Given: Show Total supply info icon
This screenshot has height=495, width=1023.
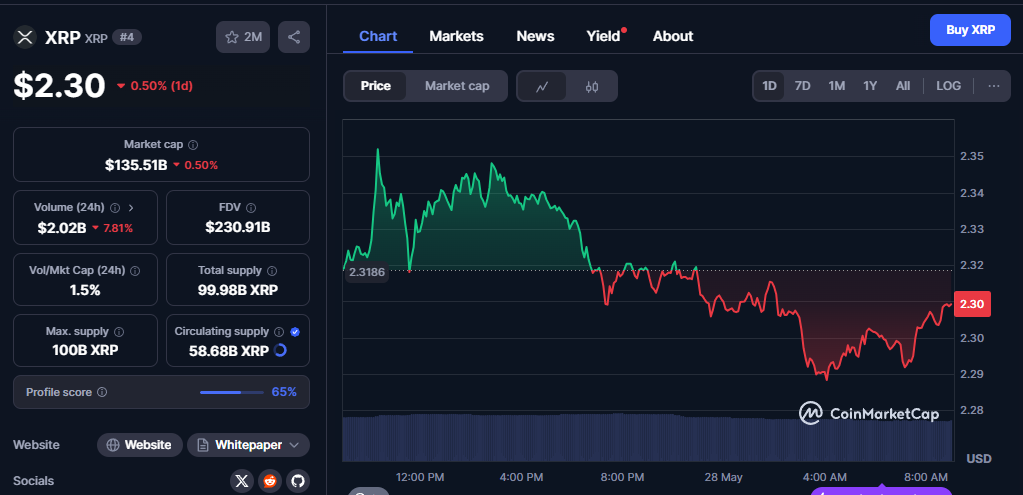Looking at the screenshot, I should pyautogui.click(x=271, y=270).
